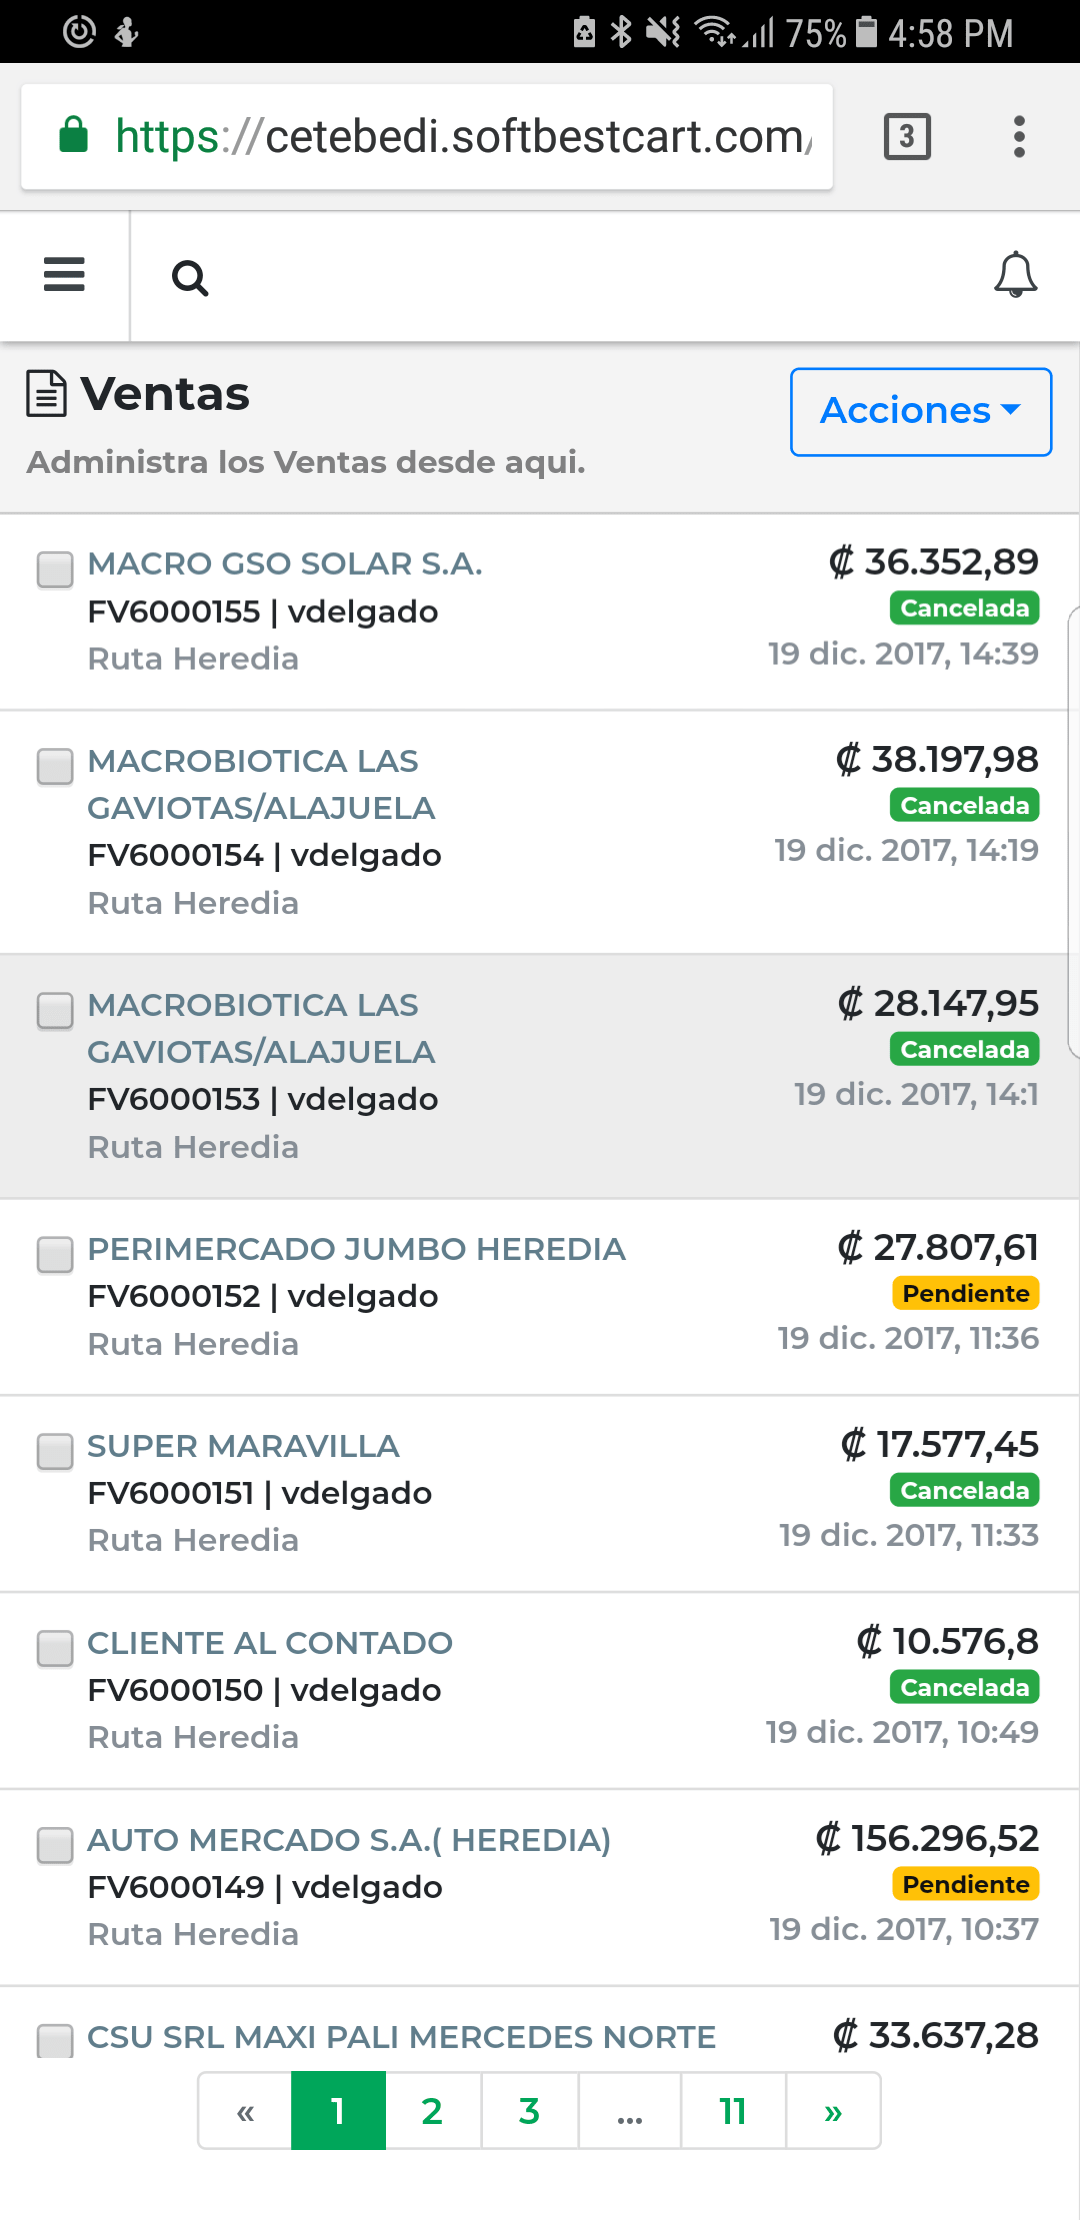1080x2220 pixels.
Task: Open the browser tab switcher
Action: [x=907, y=136]
